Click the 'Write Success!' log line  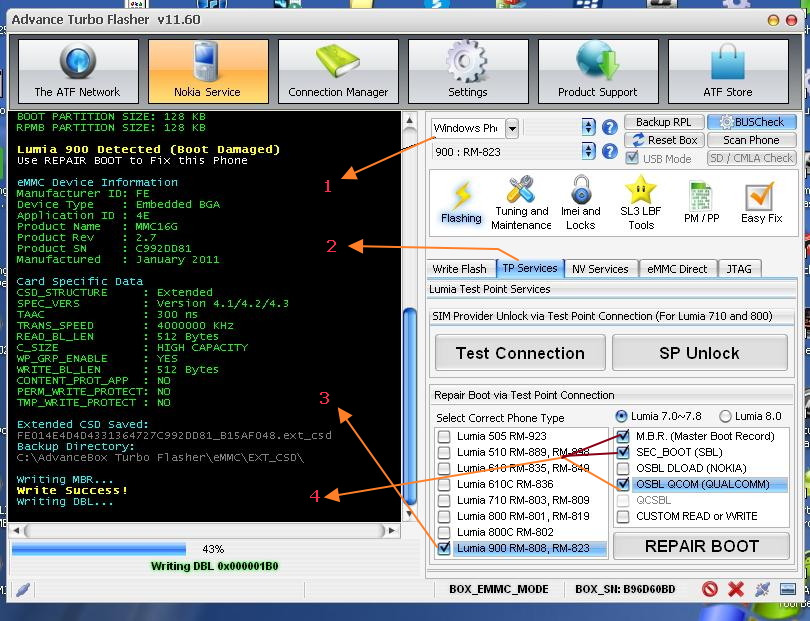click(72, 490)
